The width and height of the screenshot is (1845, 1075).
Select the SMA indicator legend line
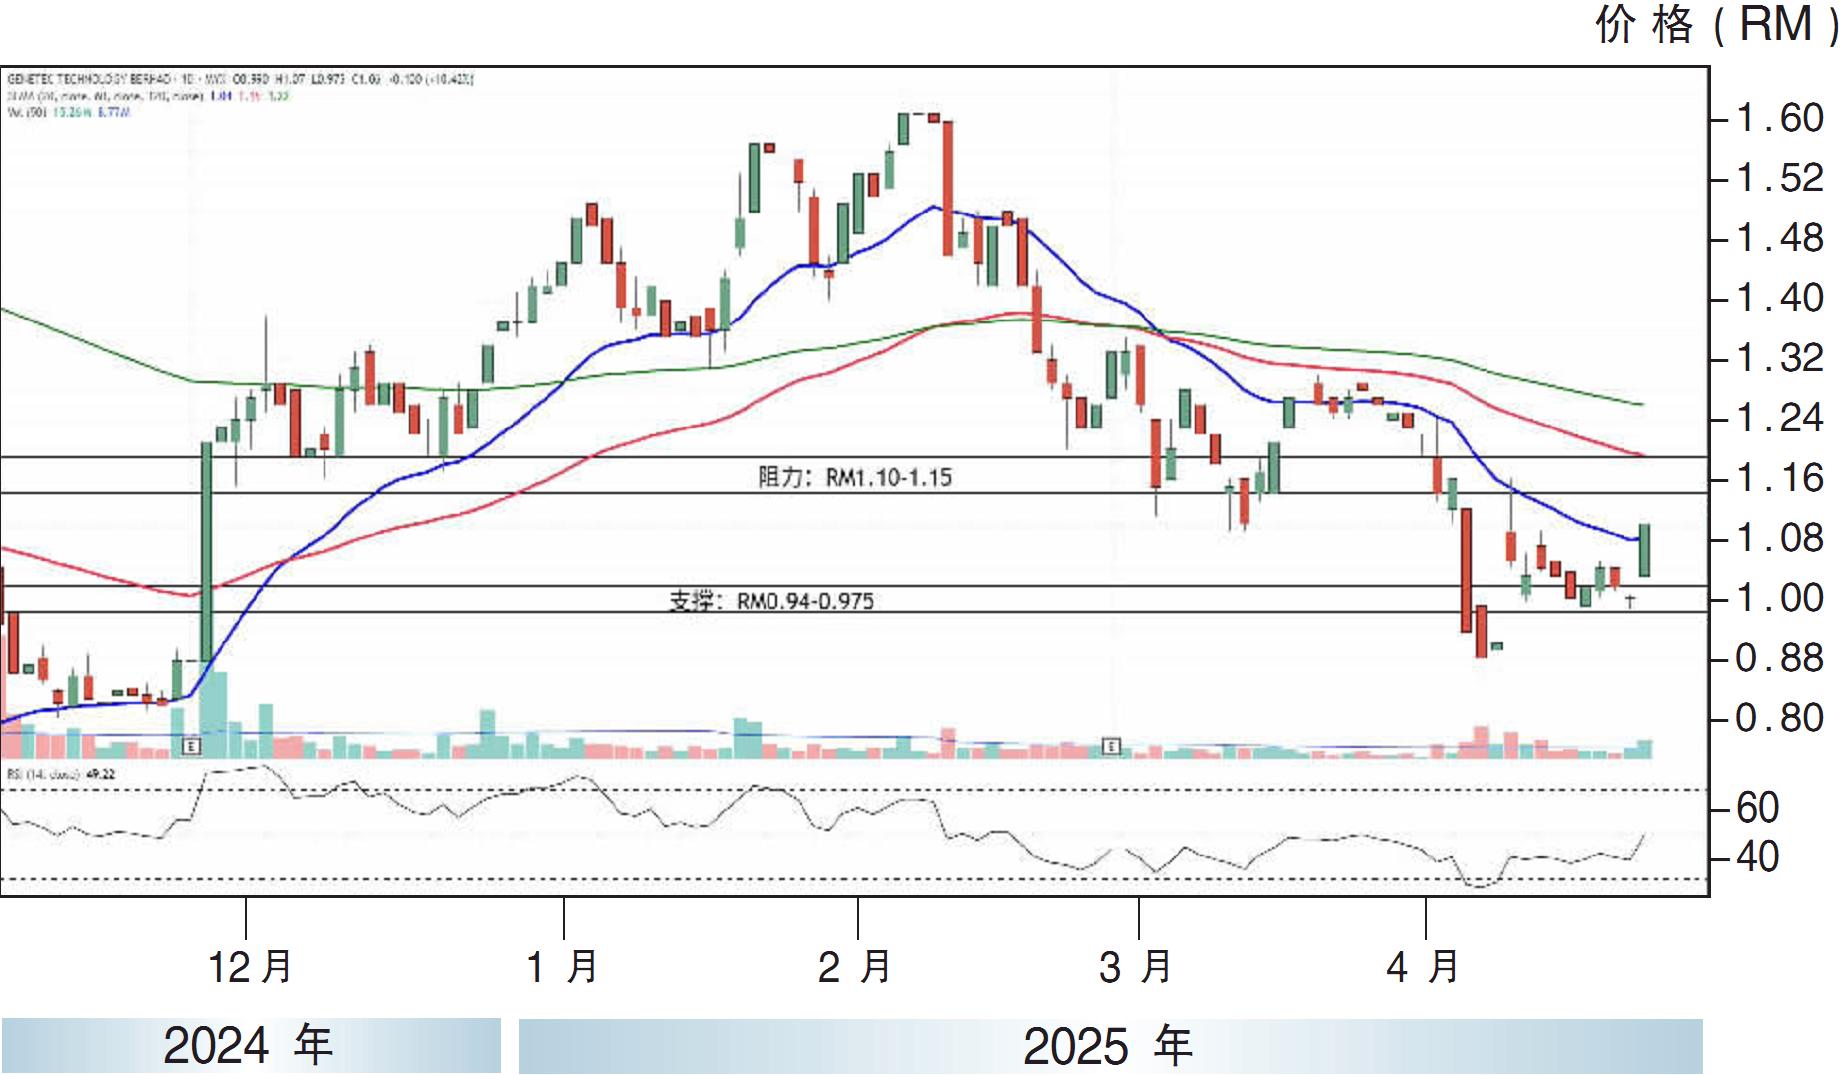[148, 96]
